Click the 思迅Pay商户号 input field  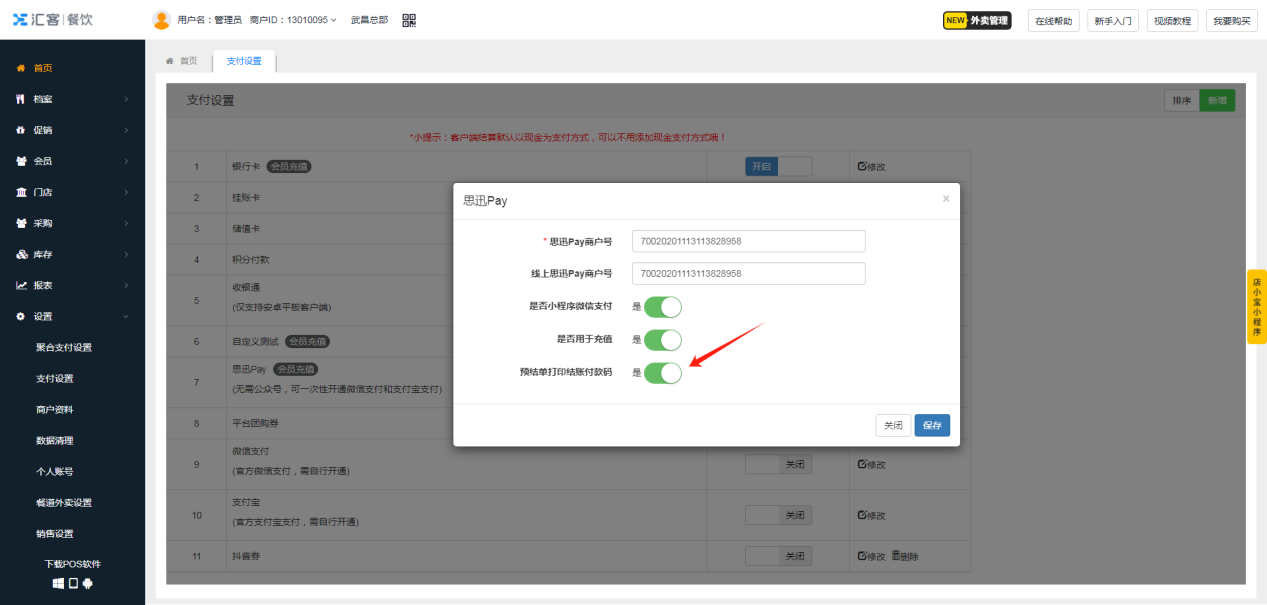point(748,240)
